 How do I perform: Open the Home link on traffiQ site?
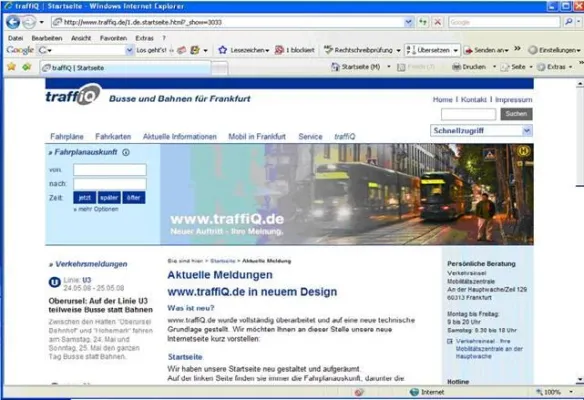coord(442,99)
